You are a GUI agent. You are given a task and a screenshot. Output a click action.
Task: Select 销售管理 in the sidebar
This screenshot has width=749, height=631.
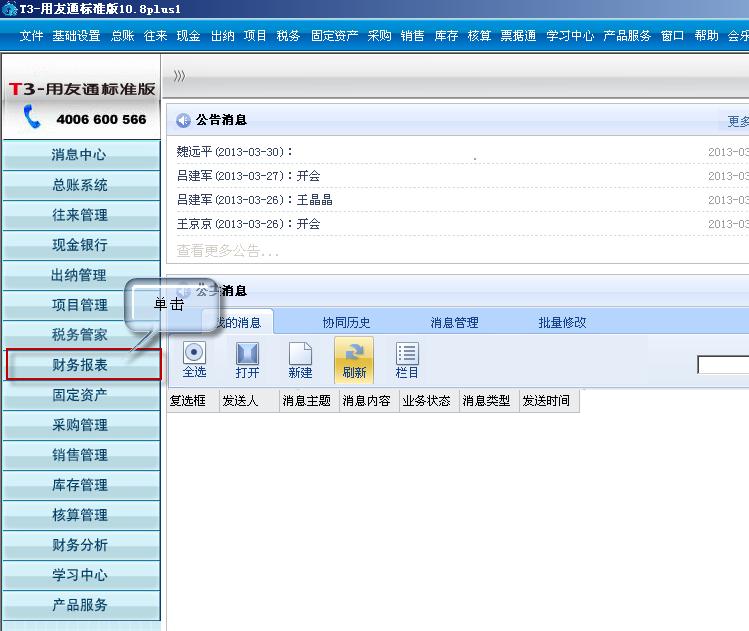(81, 455)
